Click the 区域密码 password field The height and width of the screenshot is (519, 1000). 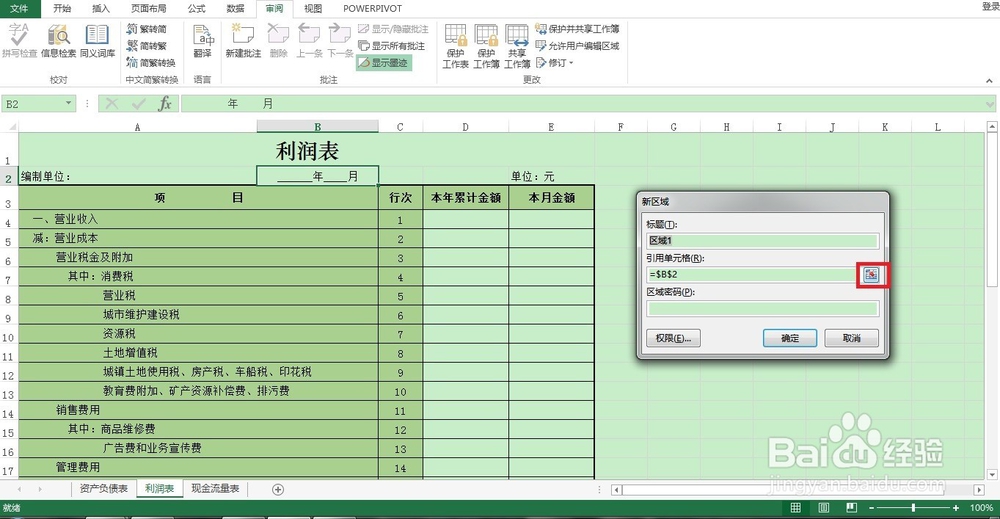(x=763, y=309)
